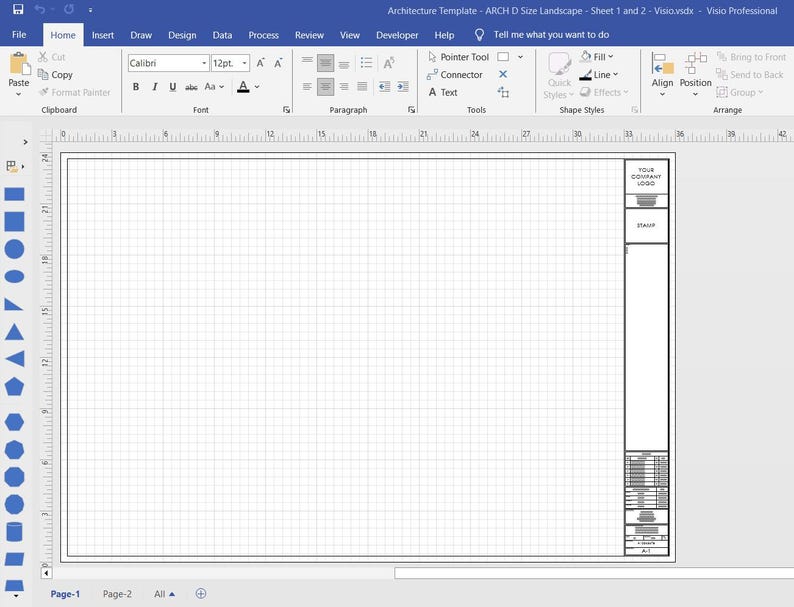Pick the ellipse shape in stencil
Screen dimensions: 794x607
(x=14, y=276)
